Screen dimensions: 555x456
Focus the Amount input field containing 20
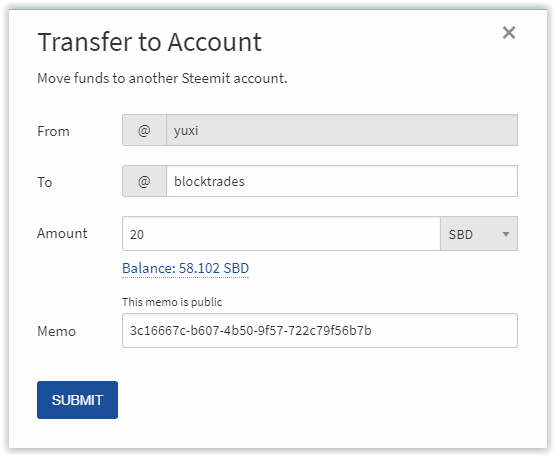(281, 234)
